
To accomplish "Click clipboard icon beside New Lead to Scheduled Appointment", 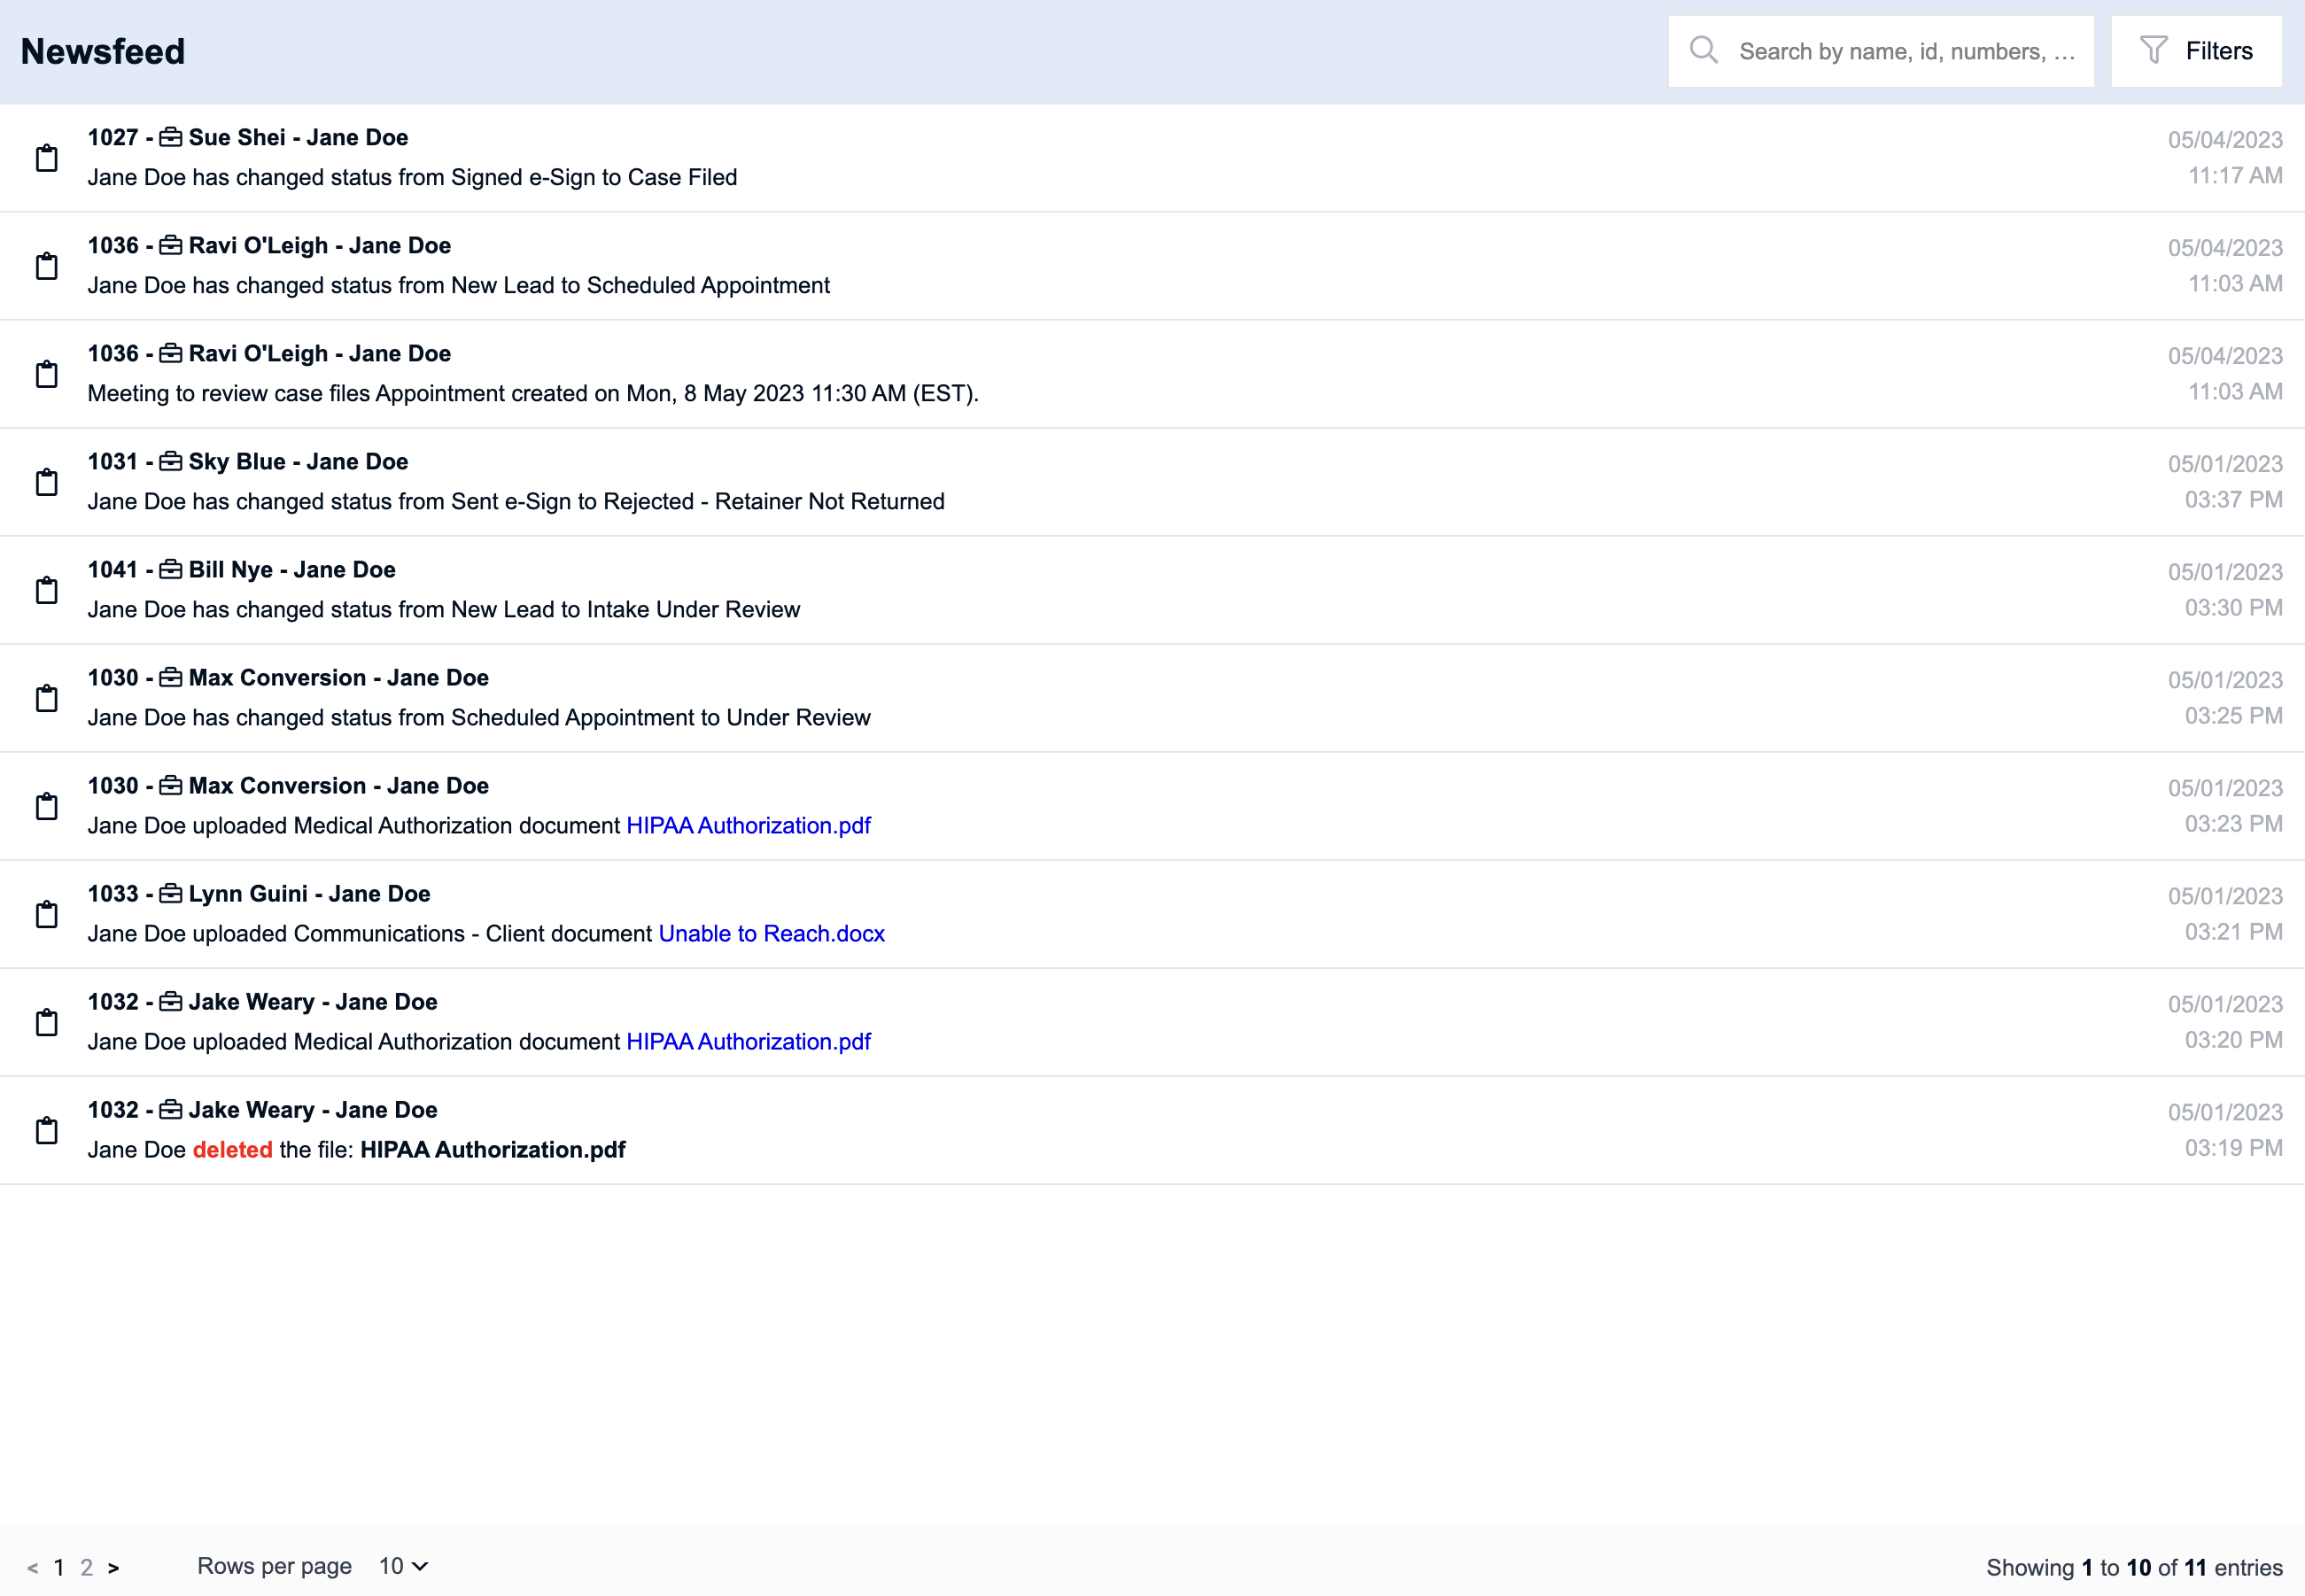I will (x=47, y=266).
